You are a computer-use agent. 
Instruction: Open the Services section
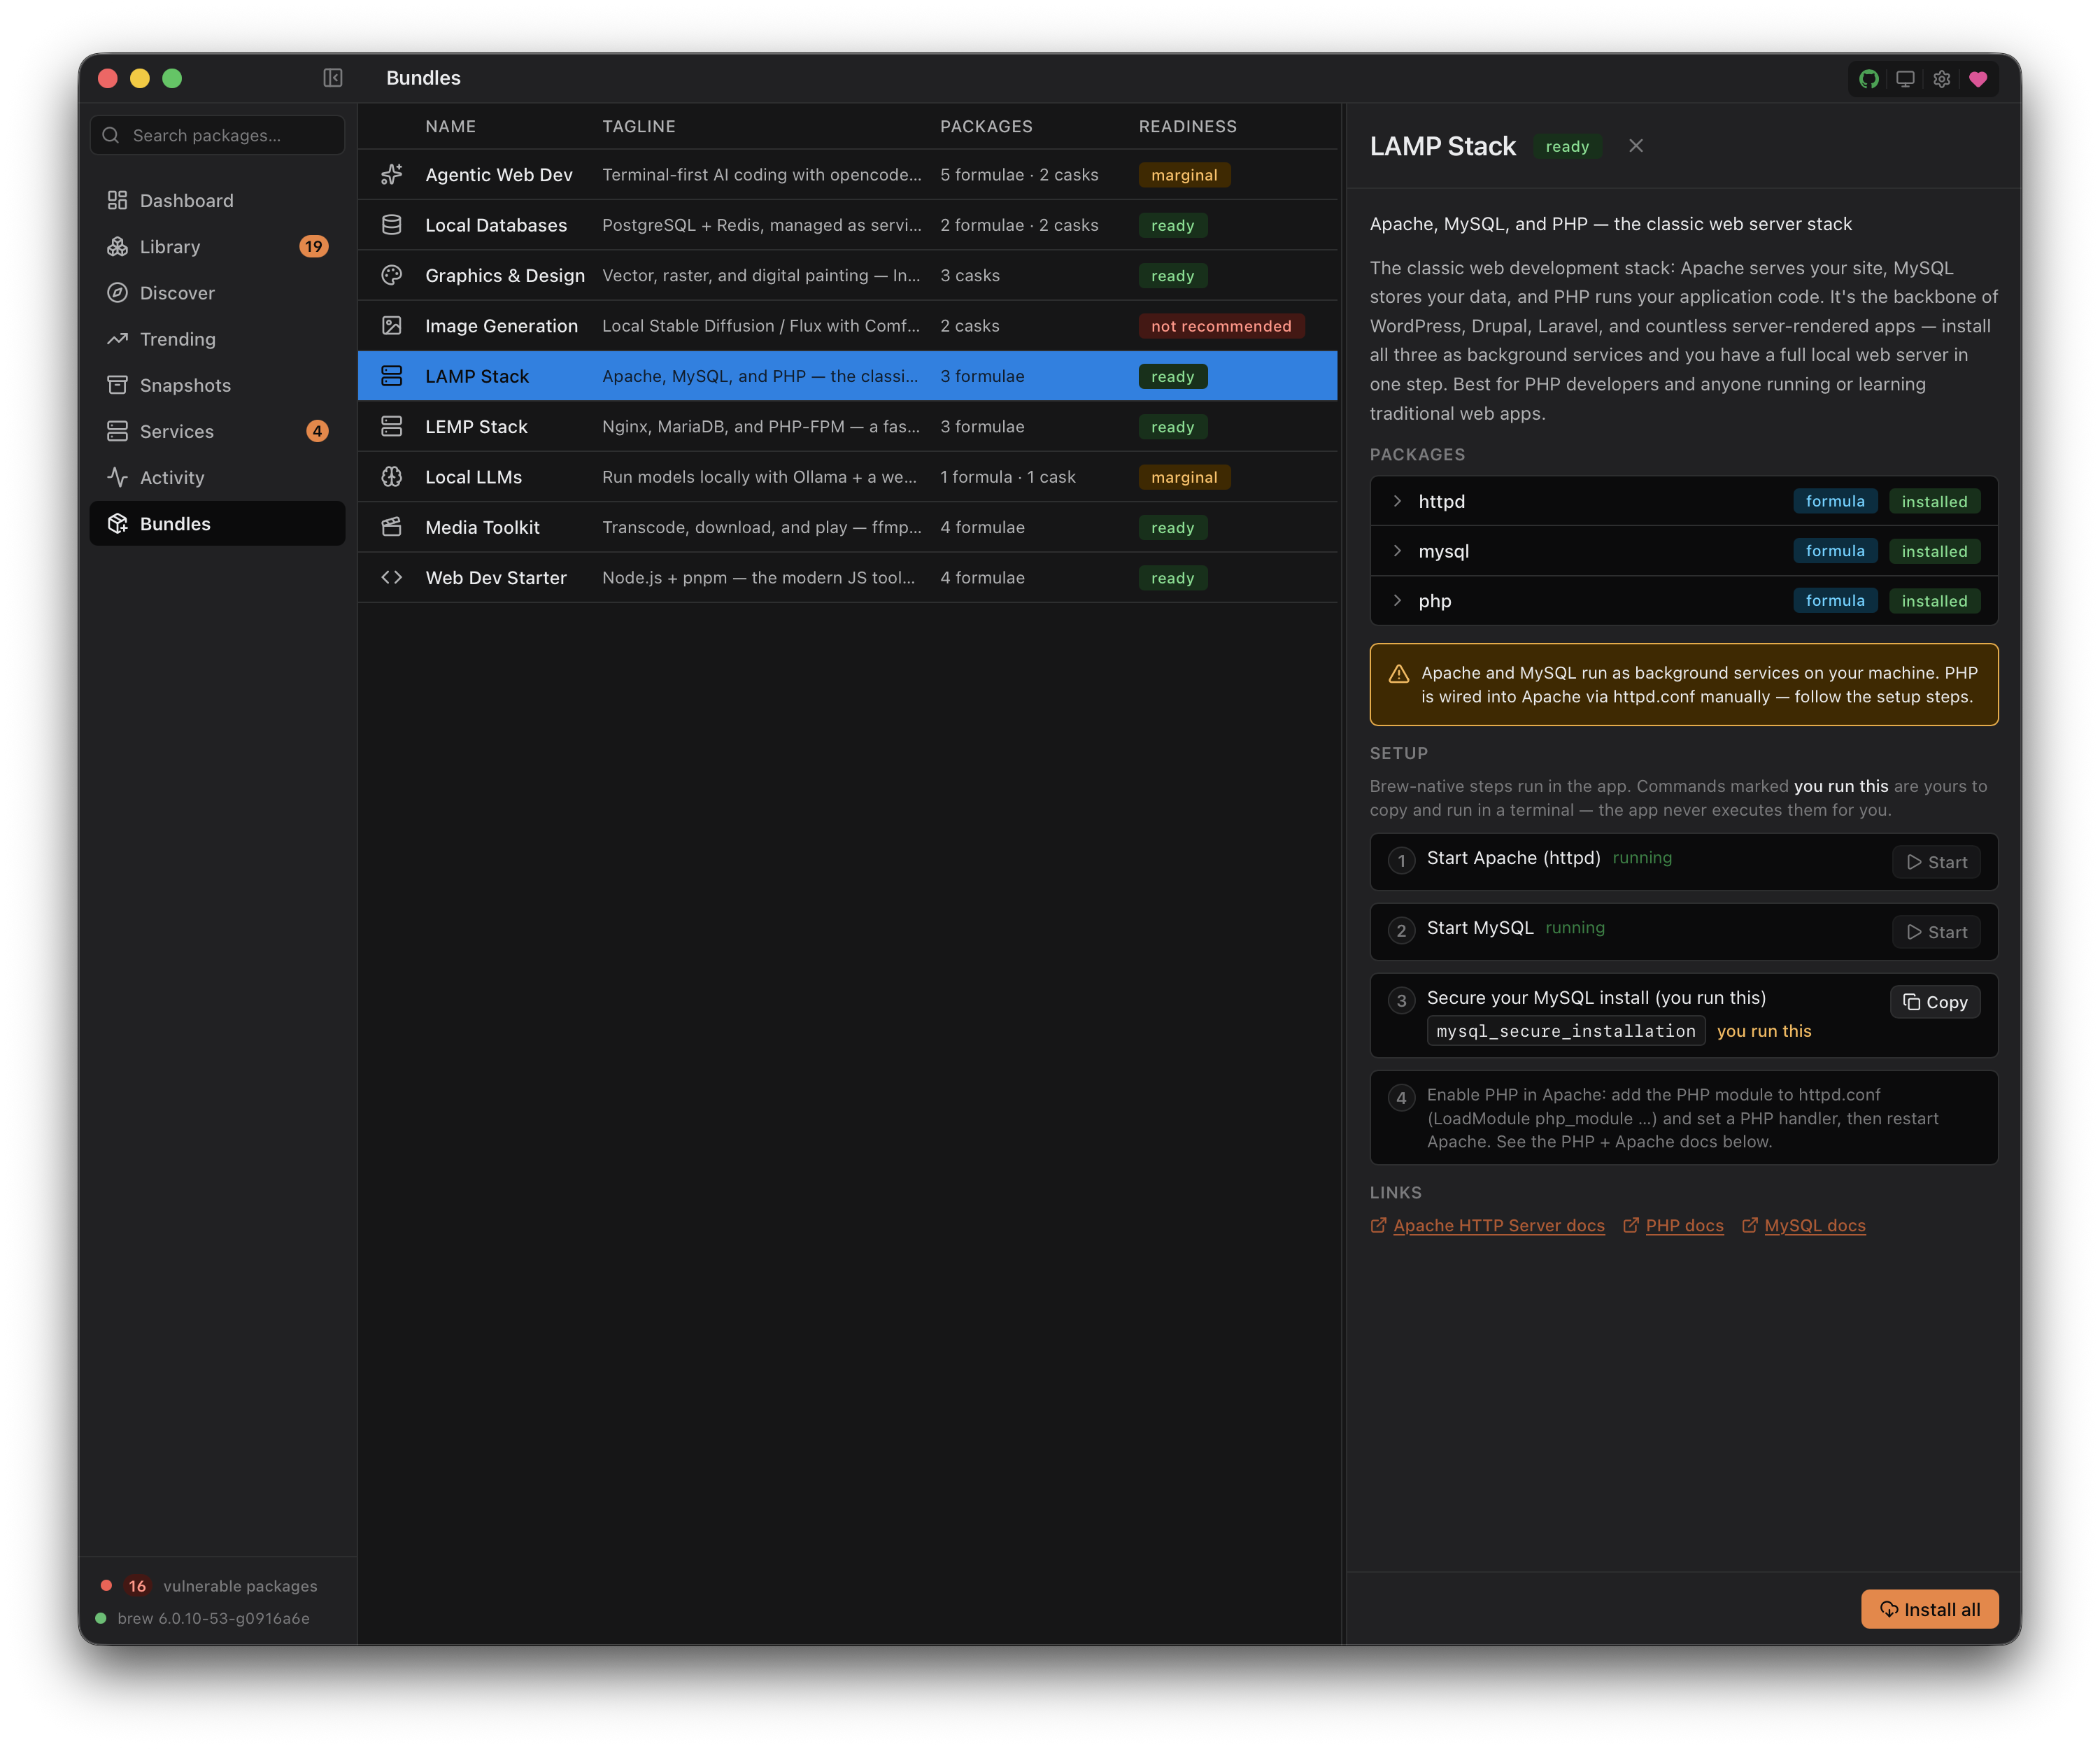tap(217, 431)
